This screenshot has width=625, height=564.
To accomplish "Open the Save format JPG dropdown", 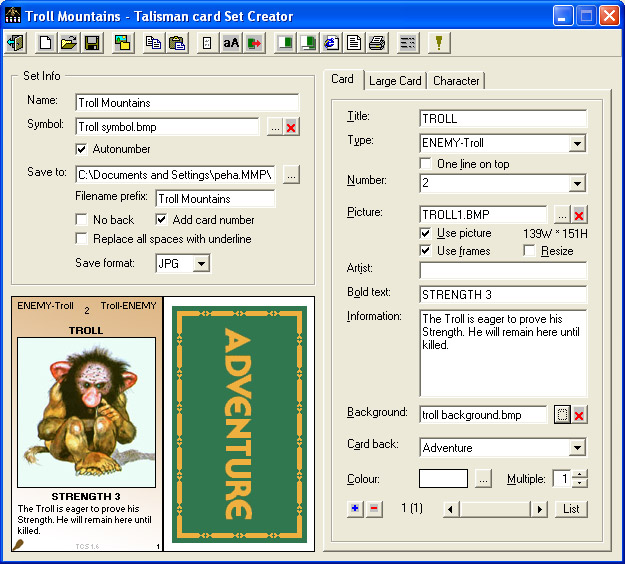I will (x=202, y=263).
